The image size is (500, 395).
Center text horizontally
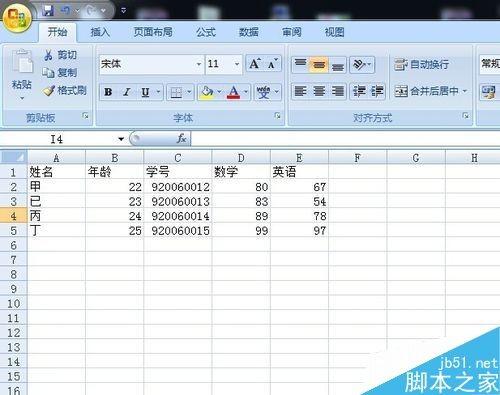pyautogui.click(x=319, y=91)
